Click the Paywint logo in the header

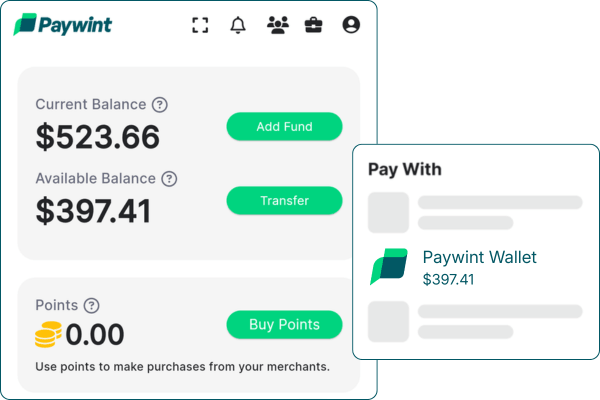(63, 25)
